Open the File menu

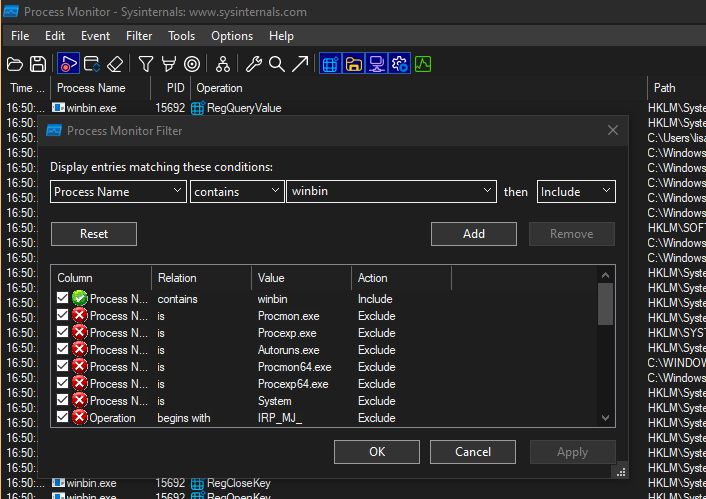tap(20, 36)
